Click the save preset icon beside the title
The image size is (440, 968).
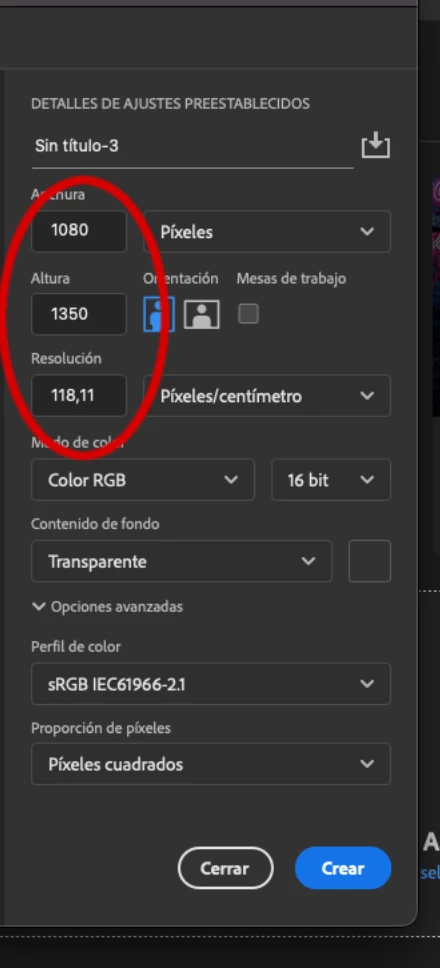375,146
